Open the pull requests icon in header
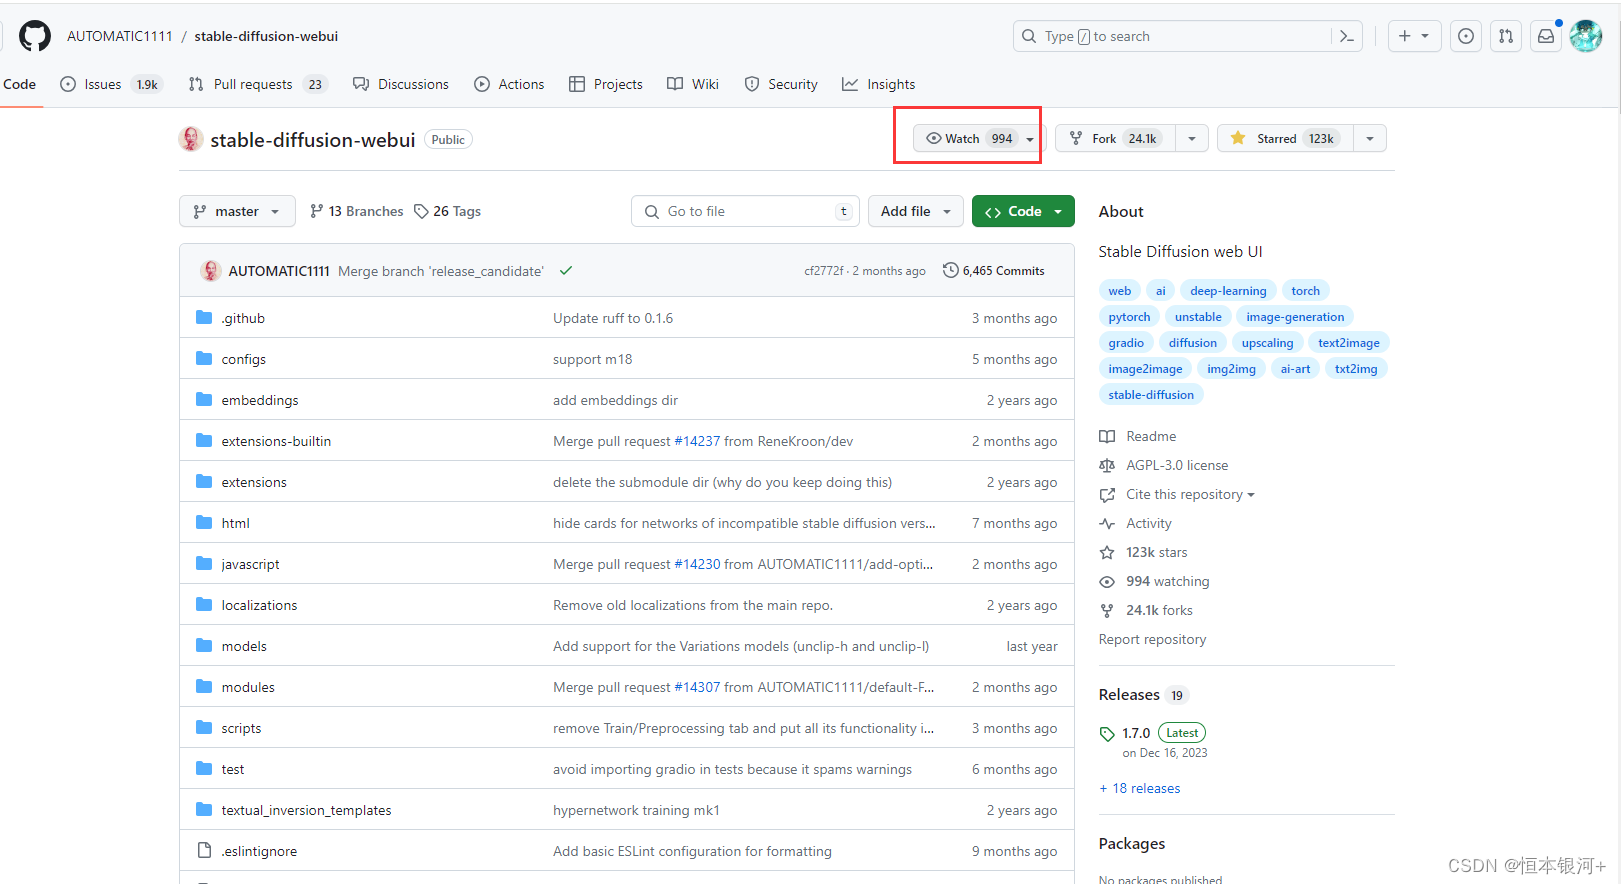This screenshot has width=1621, height=884. [x=1506, y=36]
